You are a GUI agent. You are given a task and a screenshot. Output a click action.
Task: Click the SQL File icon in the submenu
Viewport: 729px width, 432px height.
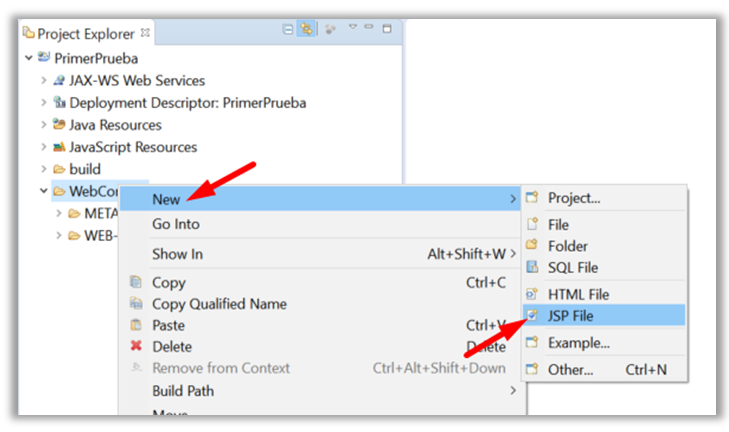tap(532, 267)
